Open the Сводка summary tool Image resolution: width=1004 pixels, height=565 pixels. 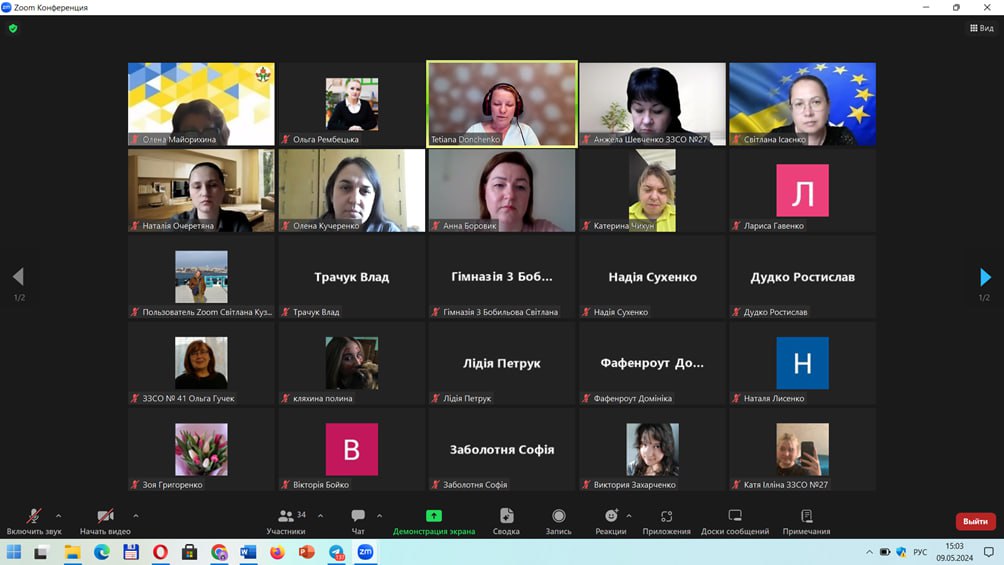coord(506,520)
